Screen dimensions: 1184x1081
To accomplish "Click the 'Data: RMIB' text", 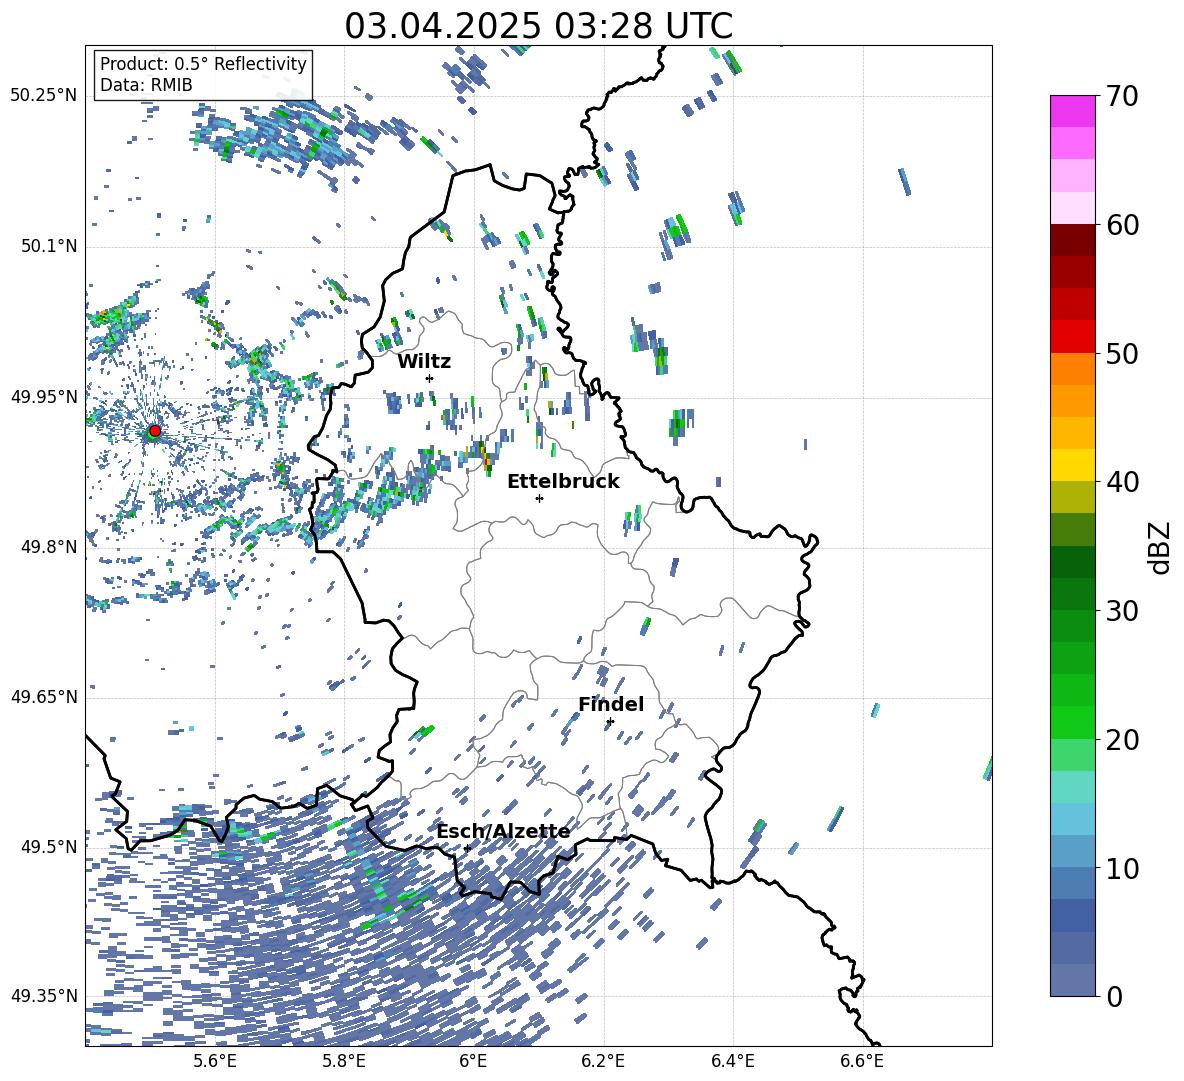I will tap(146, 85).
